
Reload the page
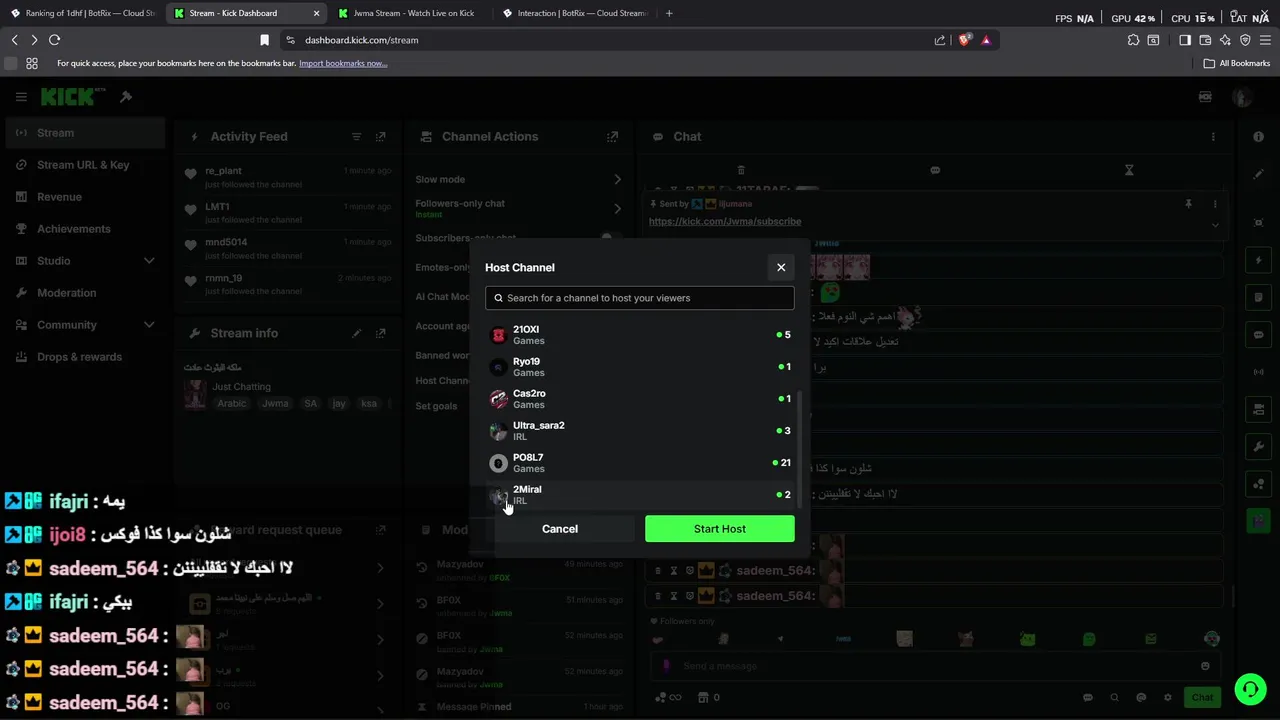point(54,40)
